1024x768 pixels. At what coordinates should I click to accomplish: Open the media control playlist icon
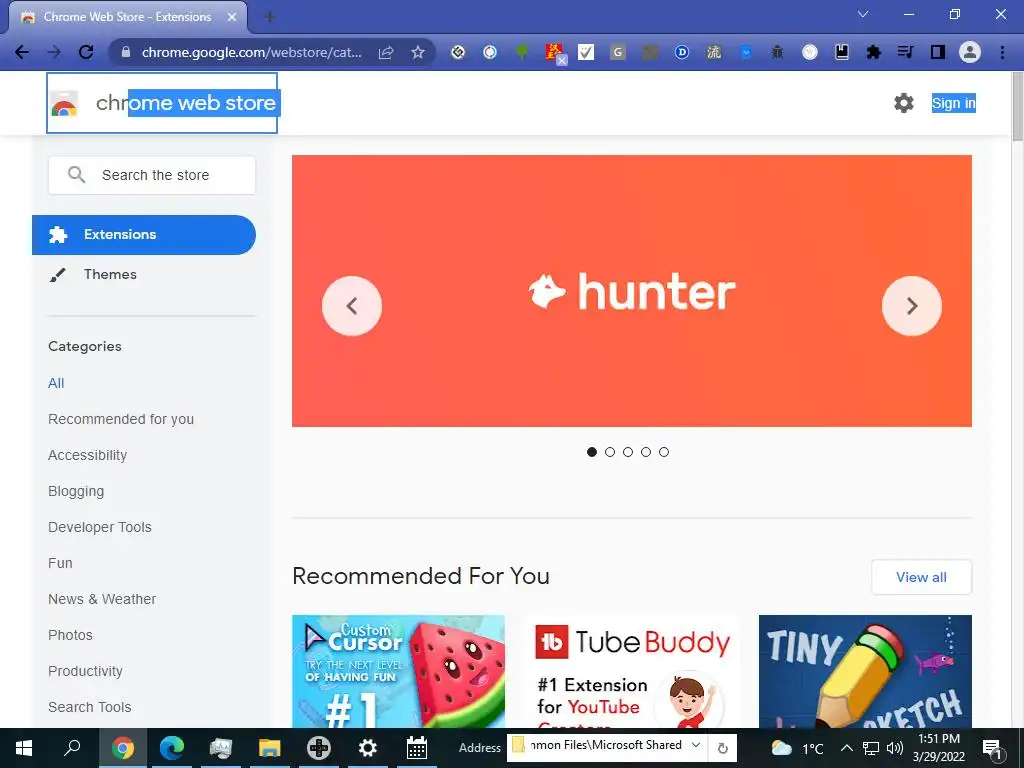coord(905,52)
